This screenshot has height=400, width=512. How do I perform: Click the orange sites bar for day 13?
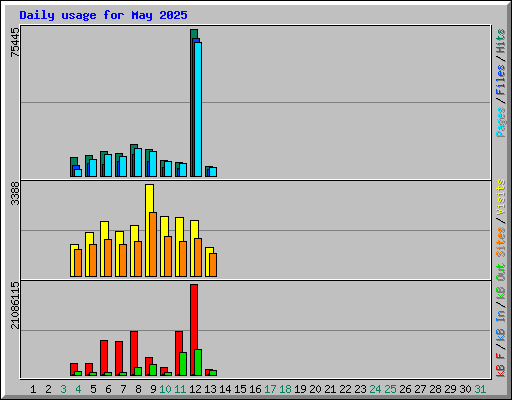point(213,265)
